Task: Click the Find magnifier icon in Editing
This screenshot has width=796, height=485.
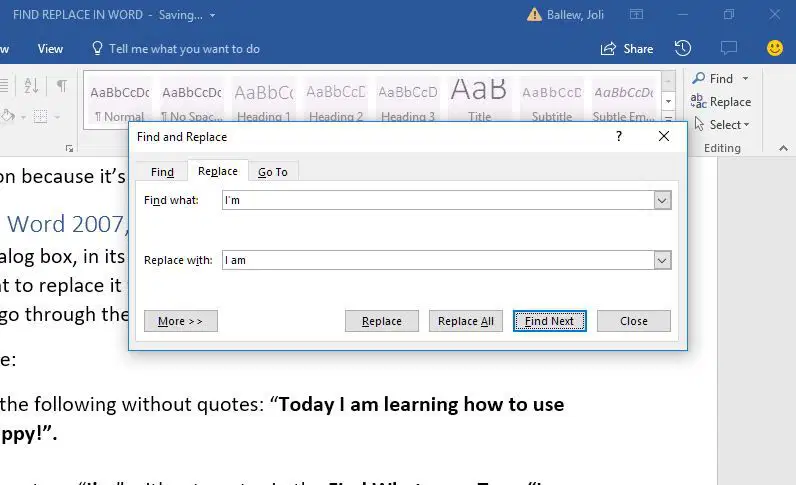Action: click(x=699, y=78)
